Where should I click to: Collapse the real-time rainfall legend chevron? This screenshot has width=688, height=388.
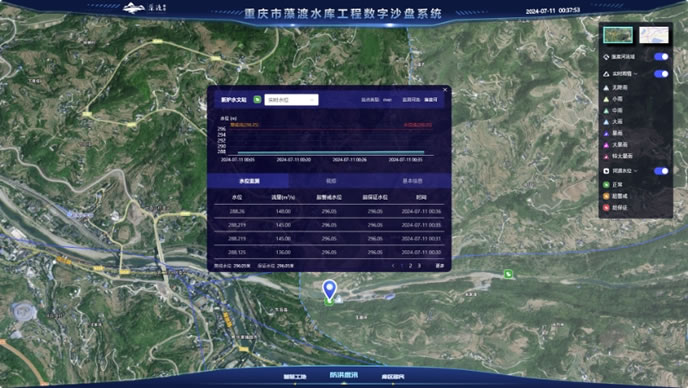635,74
